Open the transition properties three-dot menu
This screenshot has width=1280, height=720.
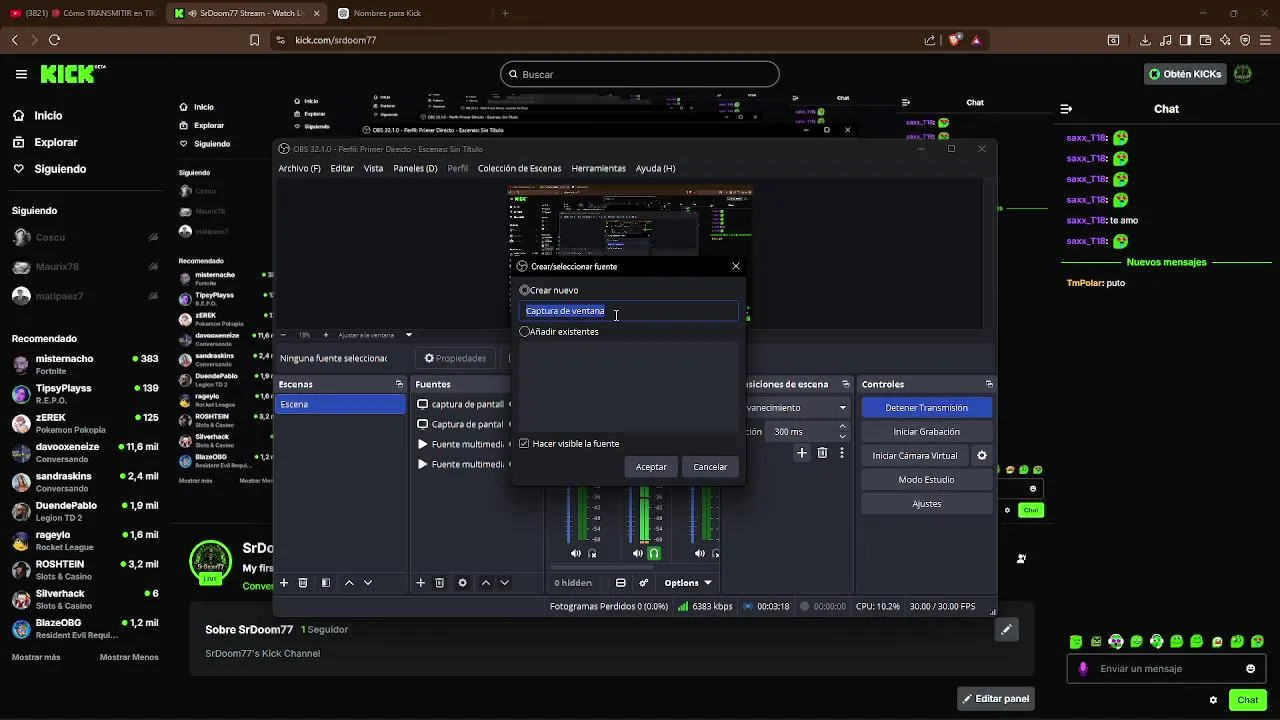[x=842, y=453]
